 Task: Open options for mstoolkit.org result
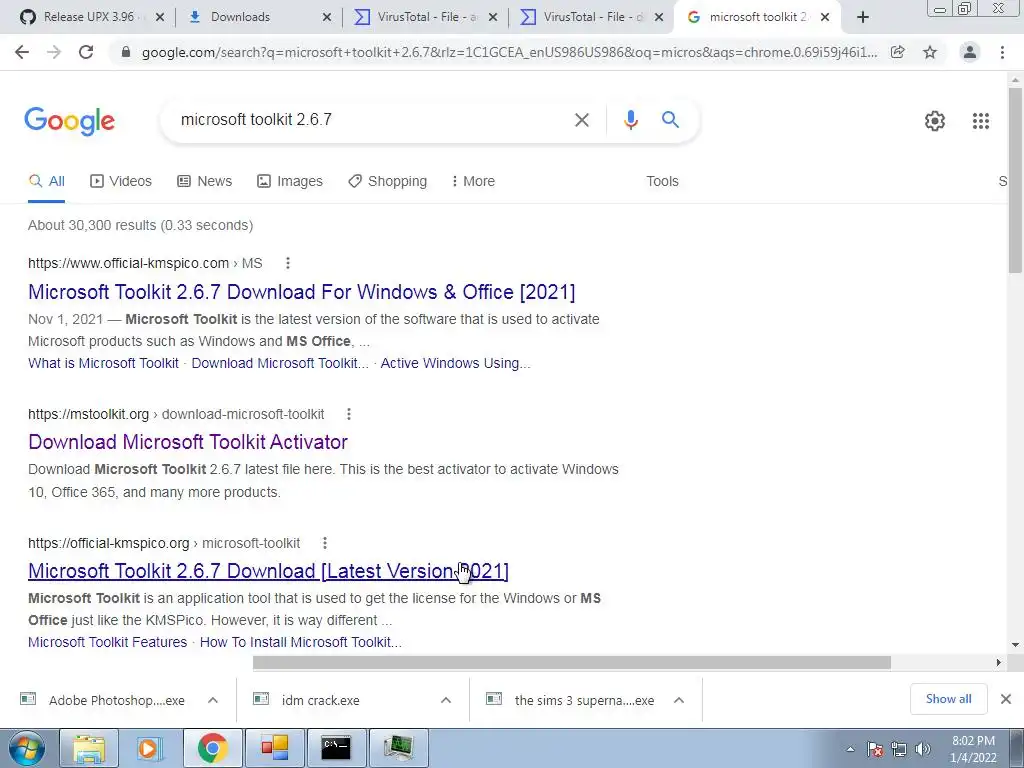tap(349, 414)
